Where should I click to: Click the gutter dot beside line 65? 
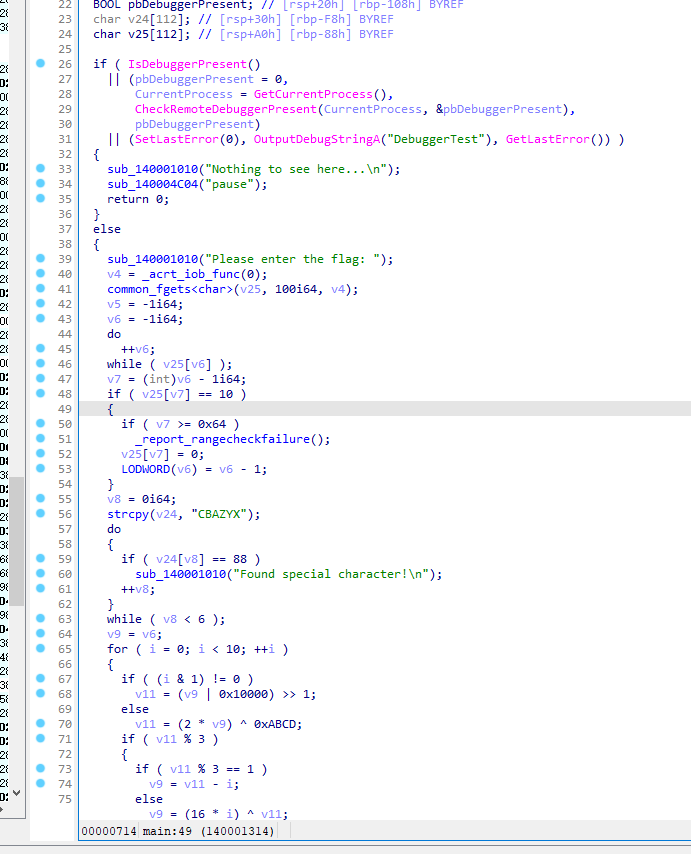pyautogui.click(x=40, y=649)
